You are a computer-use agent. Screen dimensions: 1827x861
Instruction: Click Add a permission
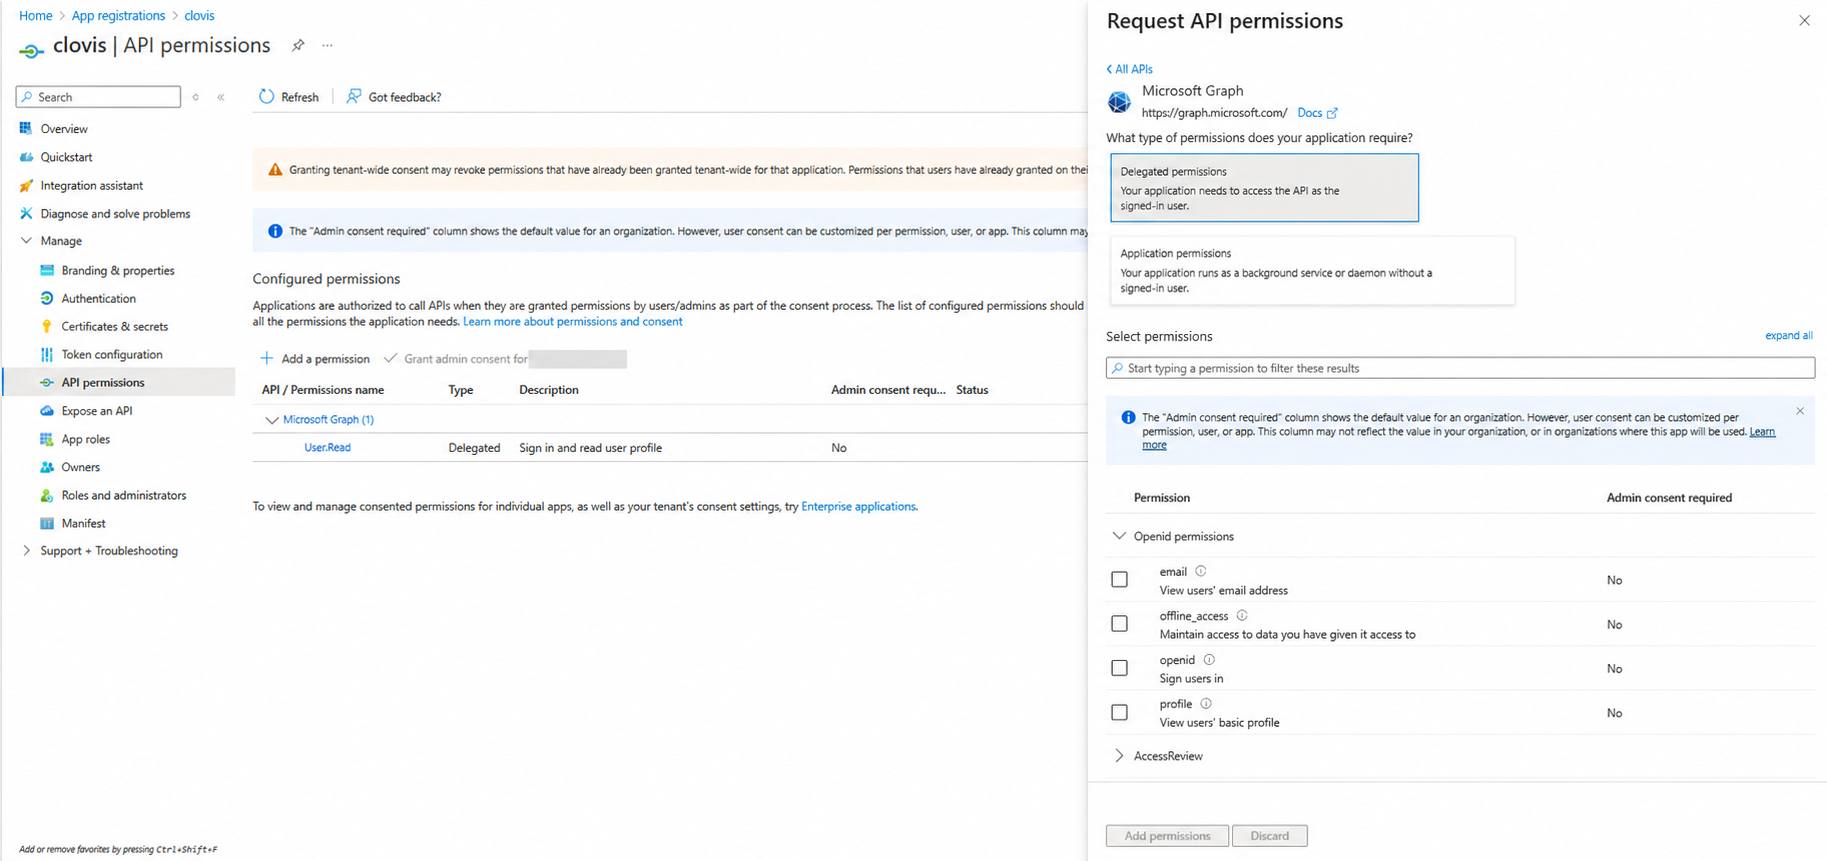click(x=315, y=359)
